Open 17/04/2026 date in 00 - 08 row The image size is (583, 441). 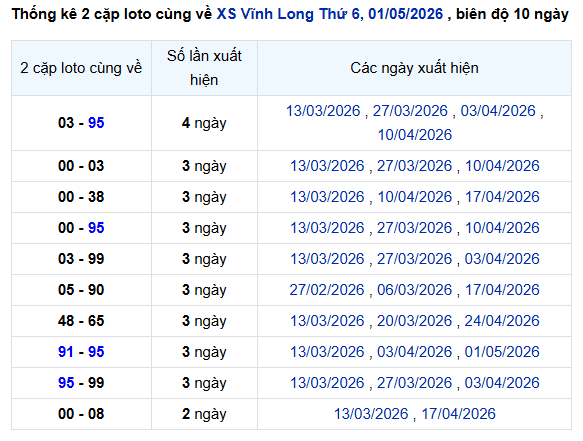click(458, 414)
